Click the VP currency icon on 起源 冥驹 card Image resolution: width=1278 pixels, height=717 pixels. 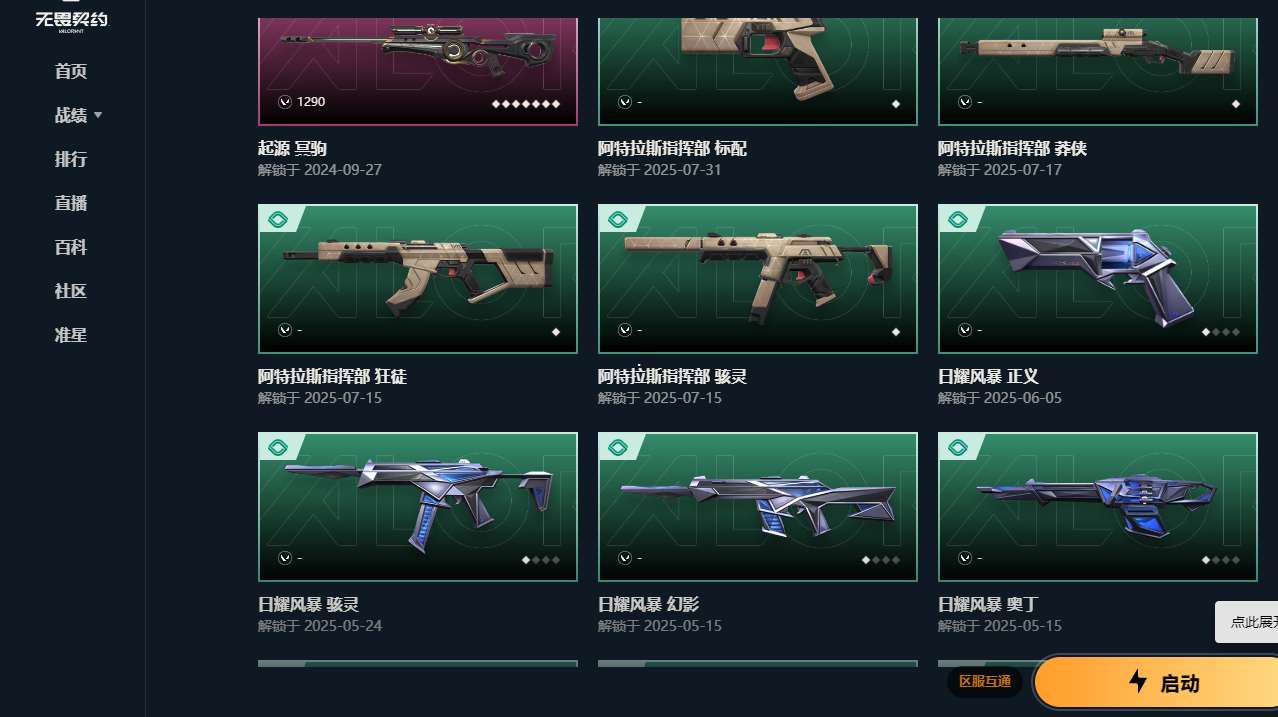coord(285,102)
